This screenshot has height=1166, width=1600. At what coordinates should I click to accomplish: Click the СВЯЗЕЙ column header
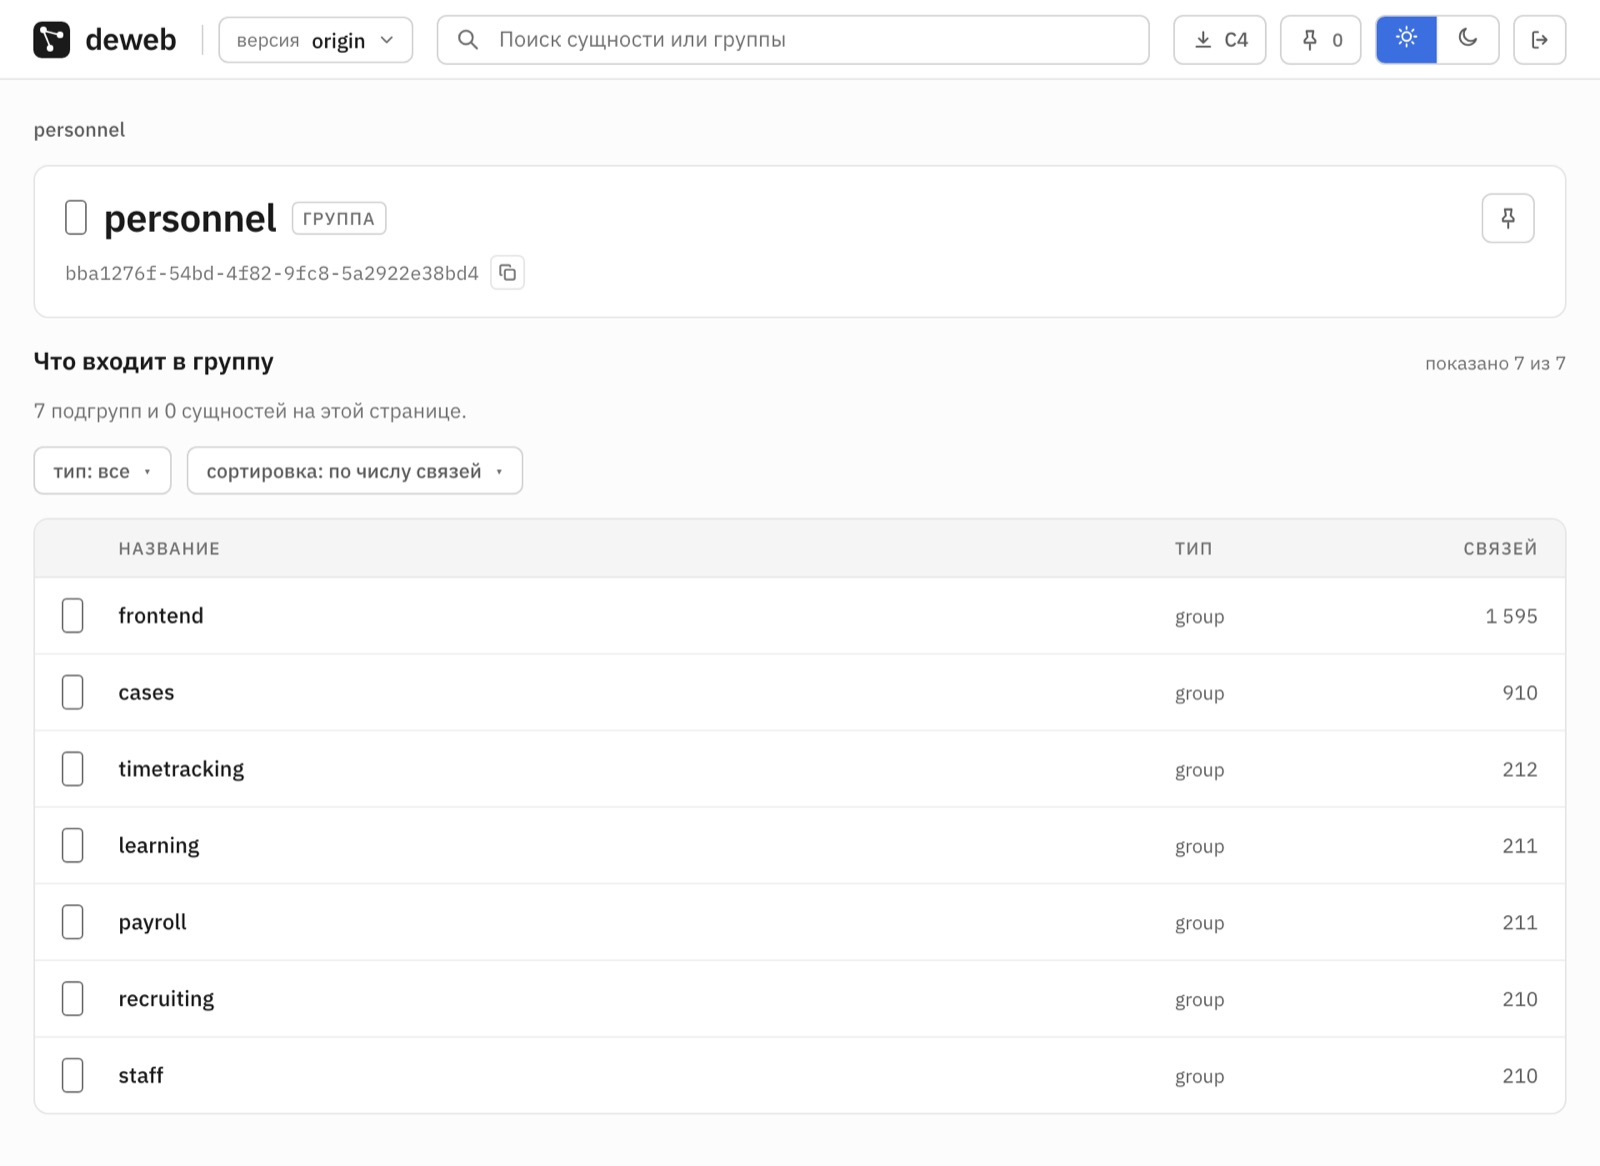point(1500,549)
